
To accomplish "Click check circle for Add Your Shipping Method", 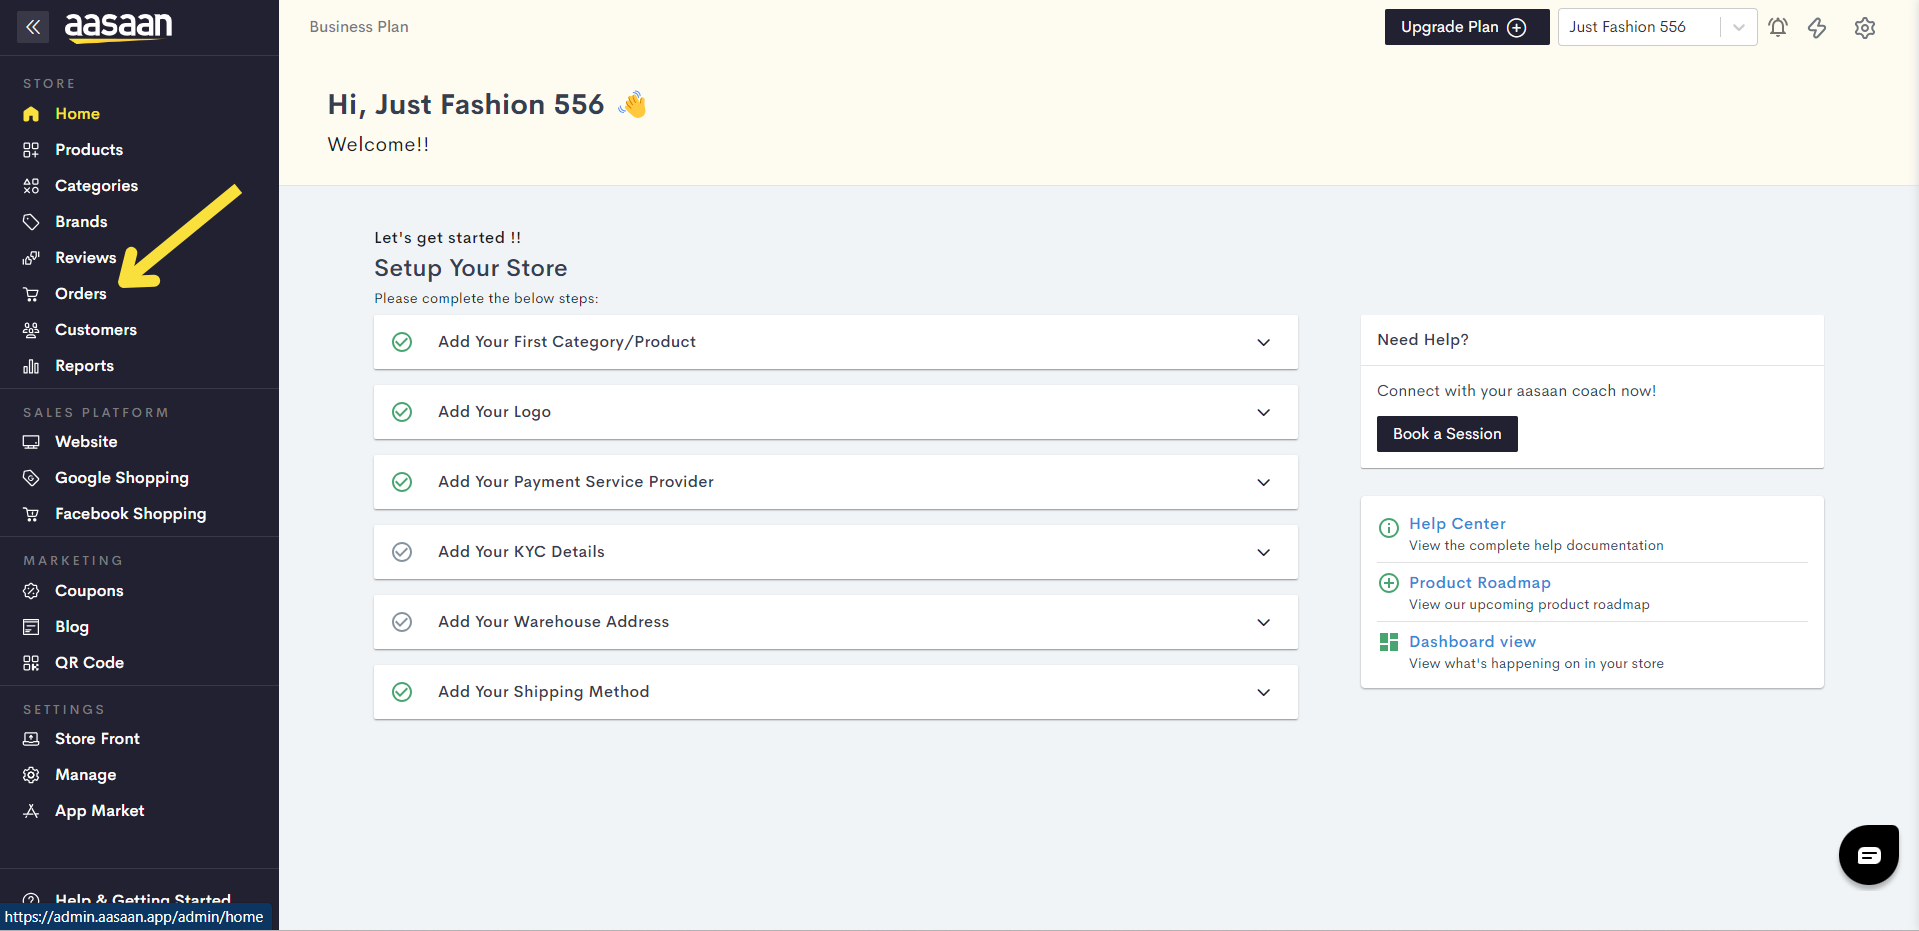I will [402, 692].
